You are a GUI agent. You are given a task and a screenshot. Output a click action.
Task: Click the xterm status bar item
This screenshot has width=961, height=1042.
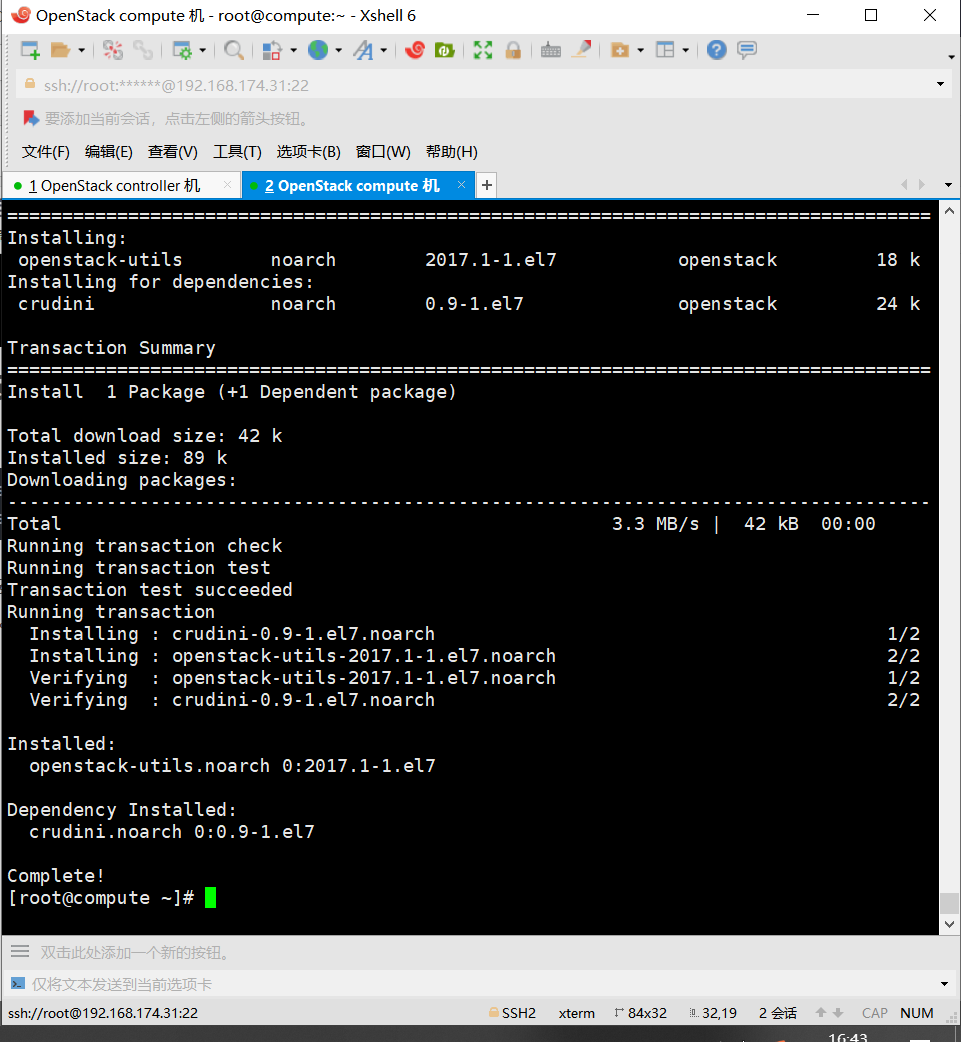(576, 1013)
